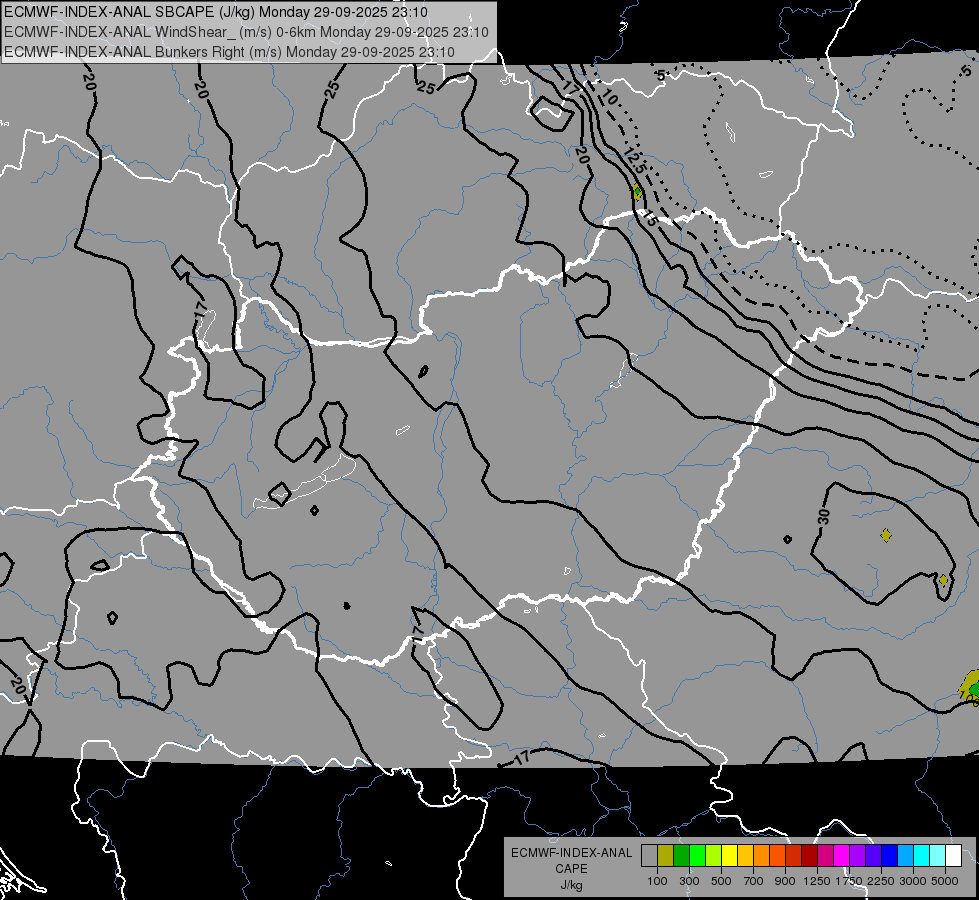979x900 pixels.
Task: Click the ECMWF-INDEX-ANAL legend title
Action: click(571, 853)
